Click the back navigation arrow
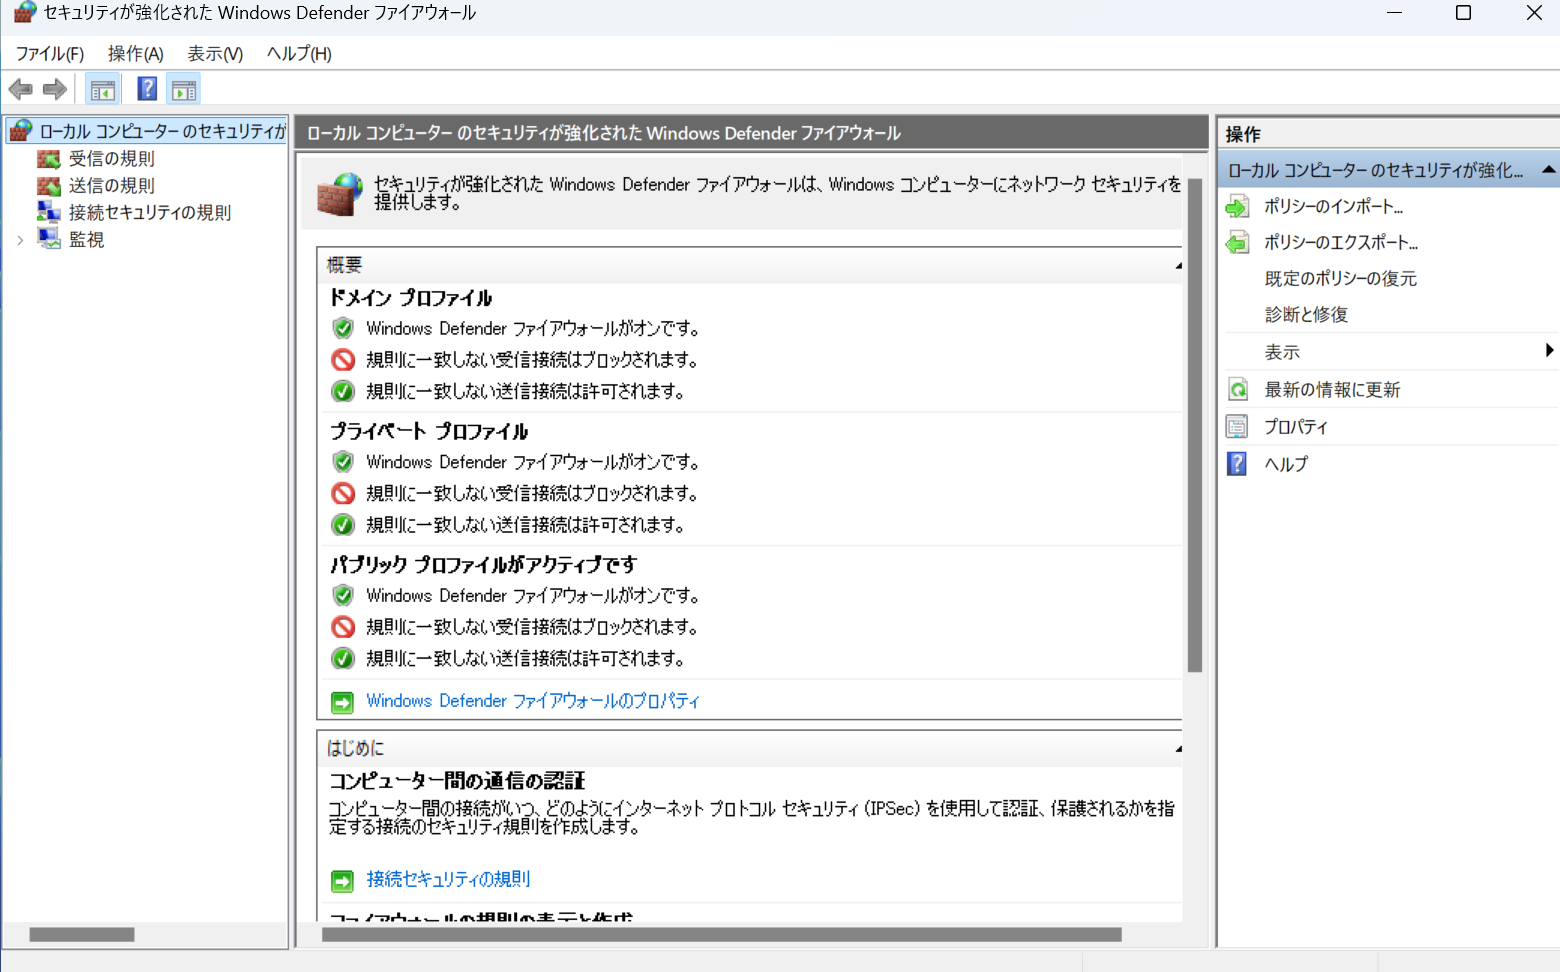 (x=20, y=89)
